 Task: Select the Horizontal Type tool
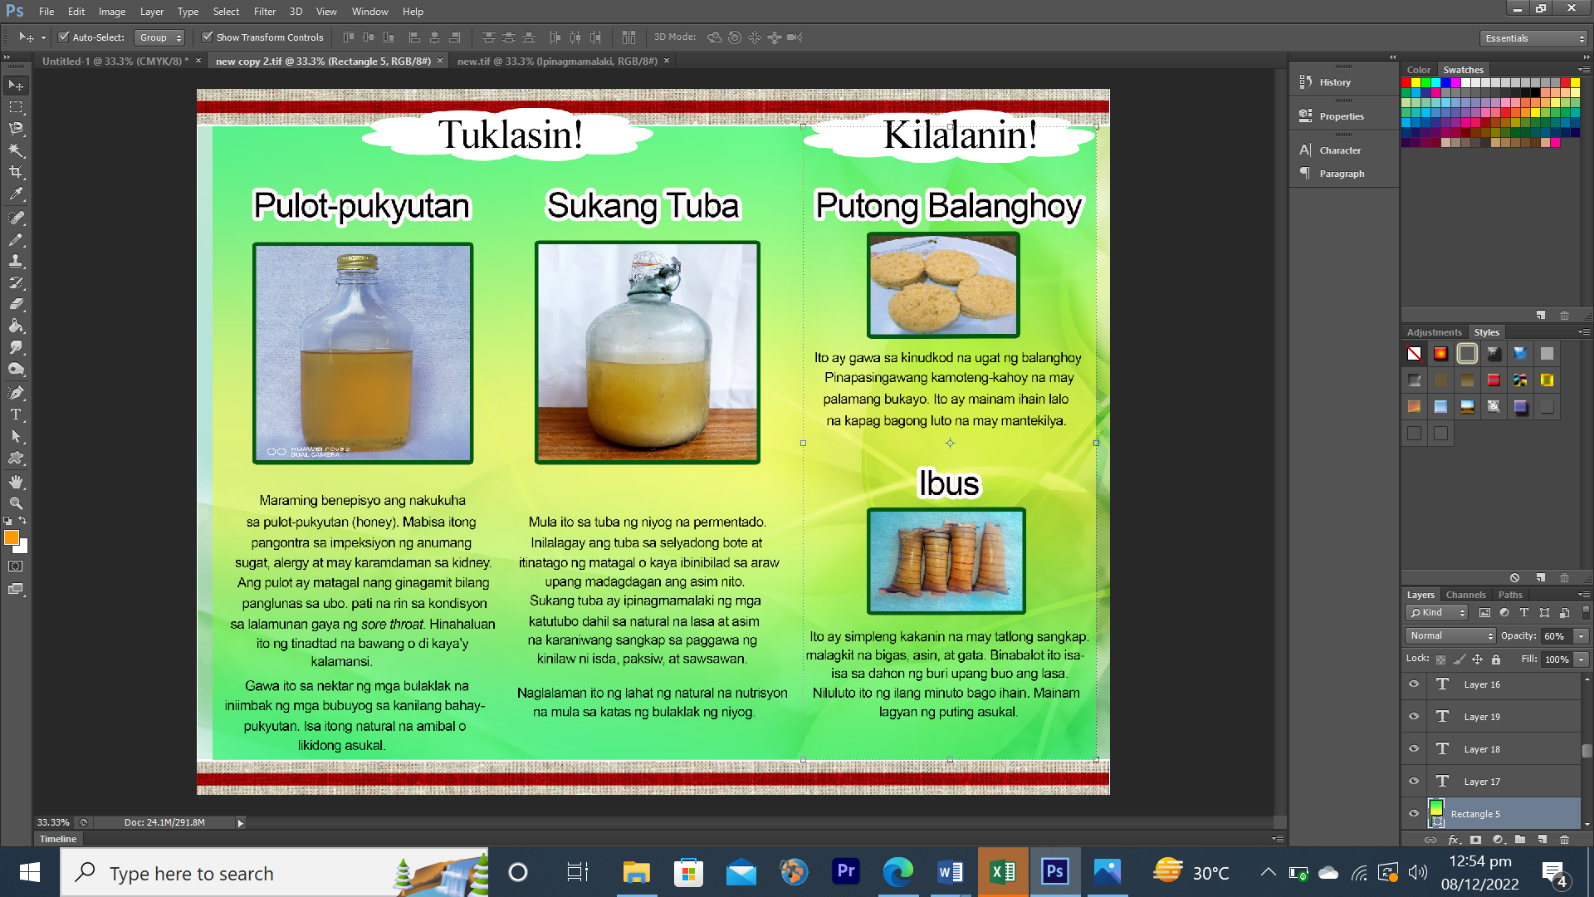pos(16,415)
